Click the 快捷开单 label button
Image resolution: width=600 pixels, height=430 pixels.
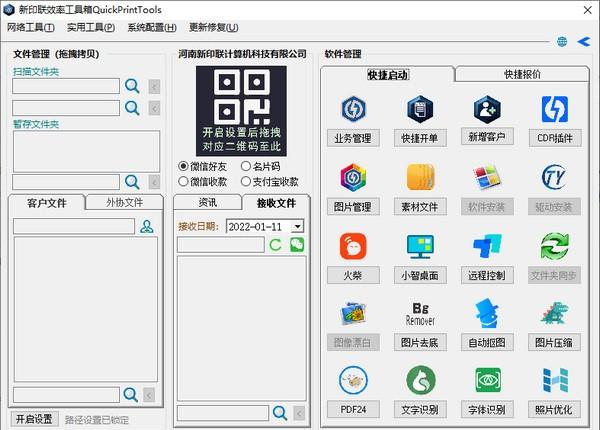(420, 138)
